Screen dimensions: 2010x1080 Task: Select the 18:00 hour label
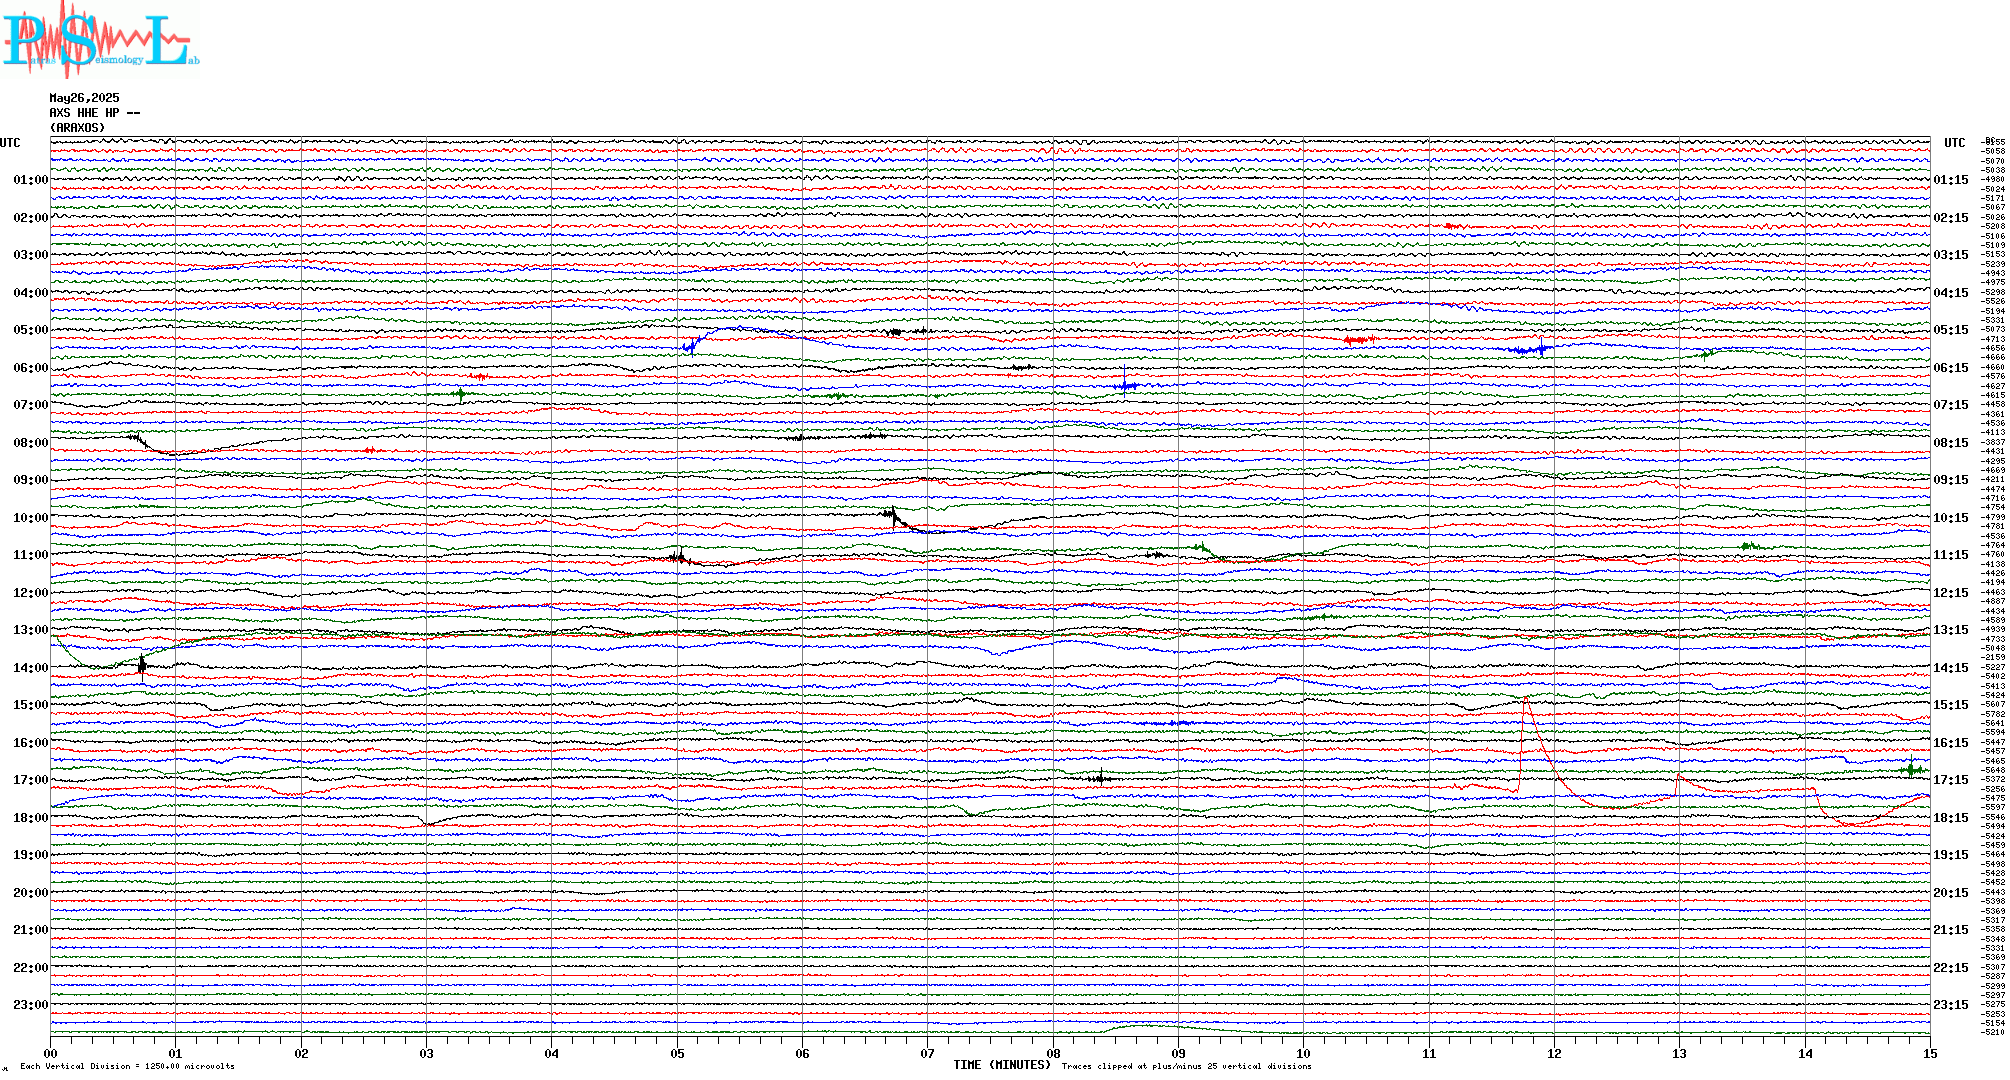30,818
